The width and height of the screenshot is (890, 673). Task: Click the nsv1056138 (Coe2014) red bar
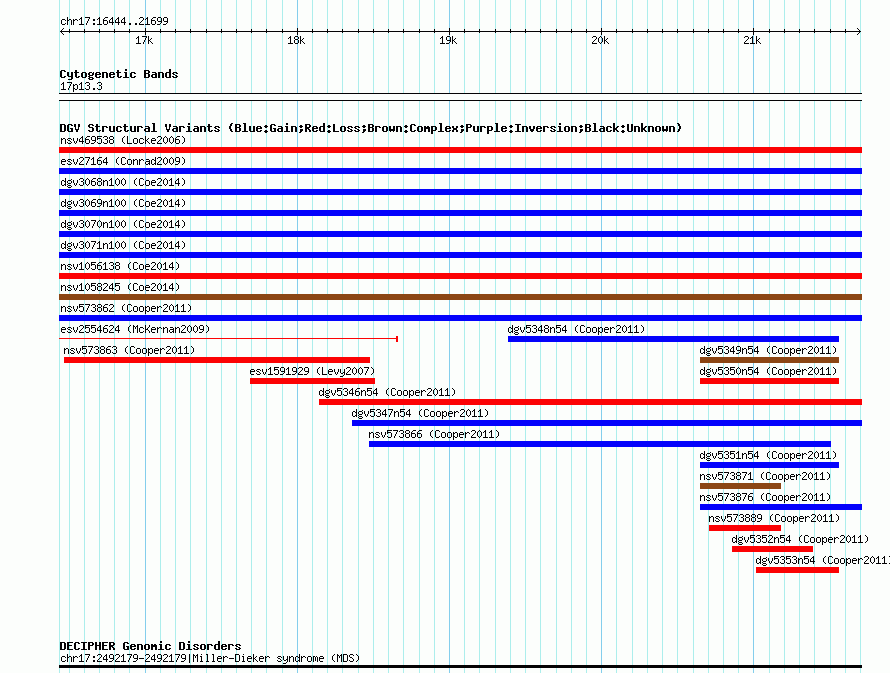(x=460, y=276)
